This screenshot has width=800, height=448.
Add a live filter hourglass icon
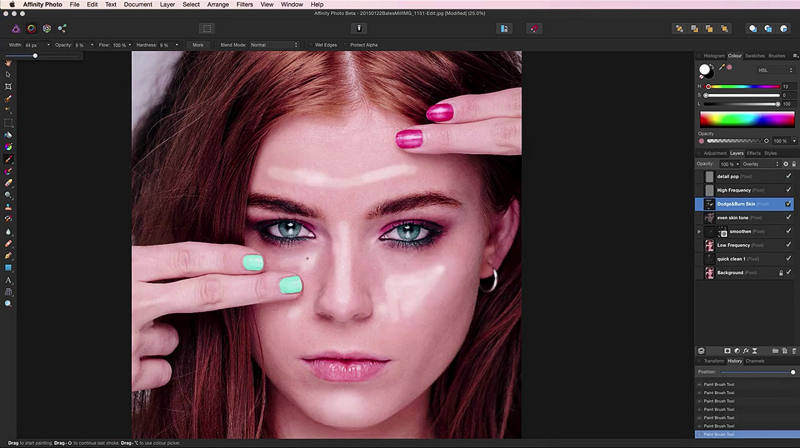[x=755, y=351]
